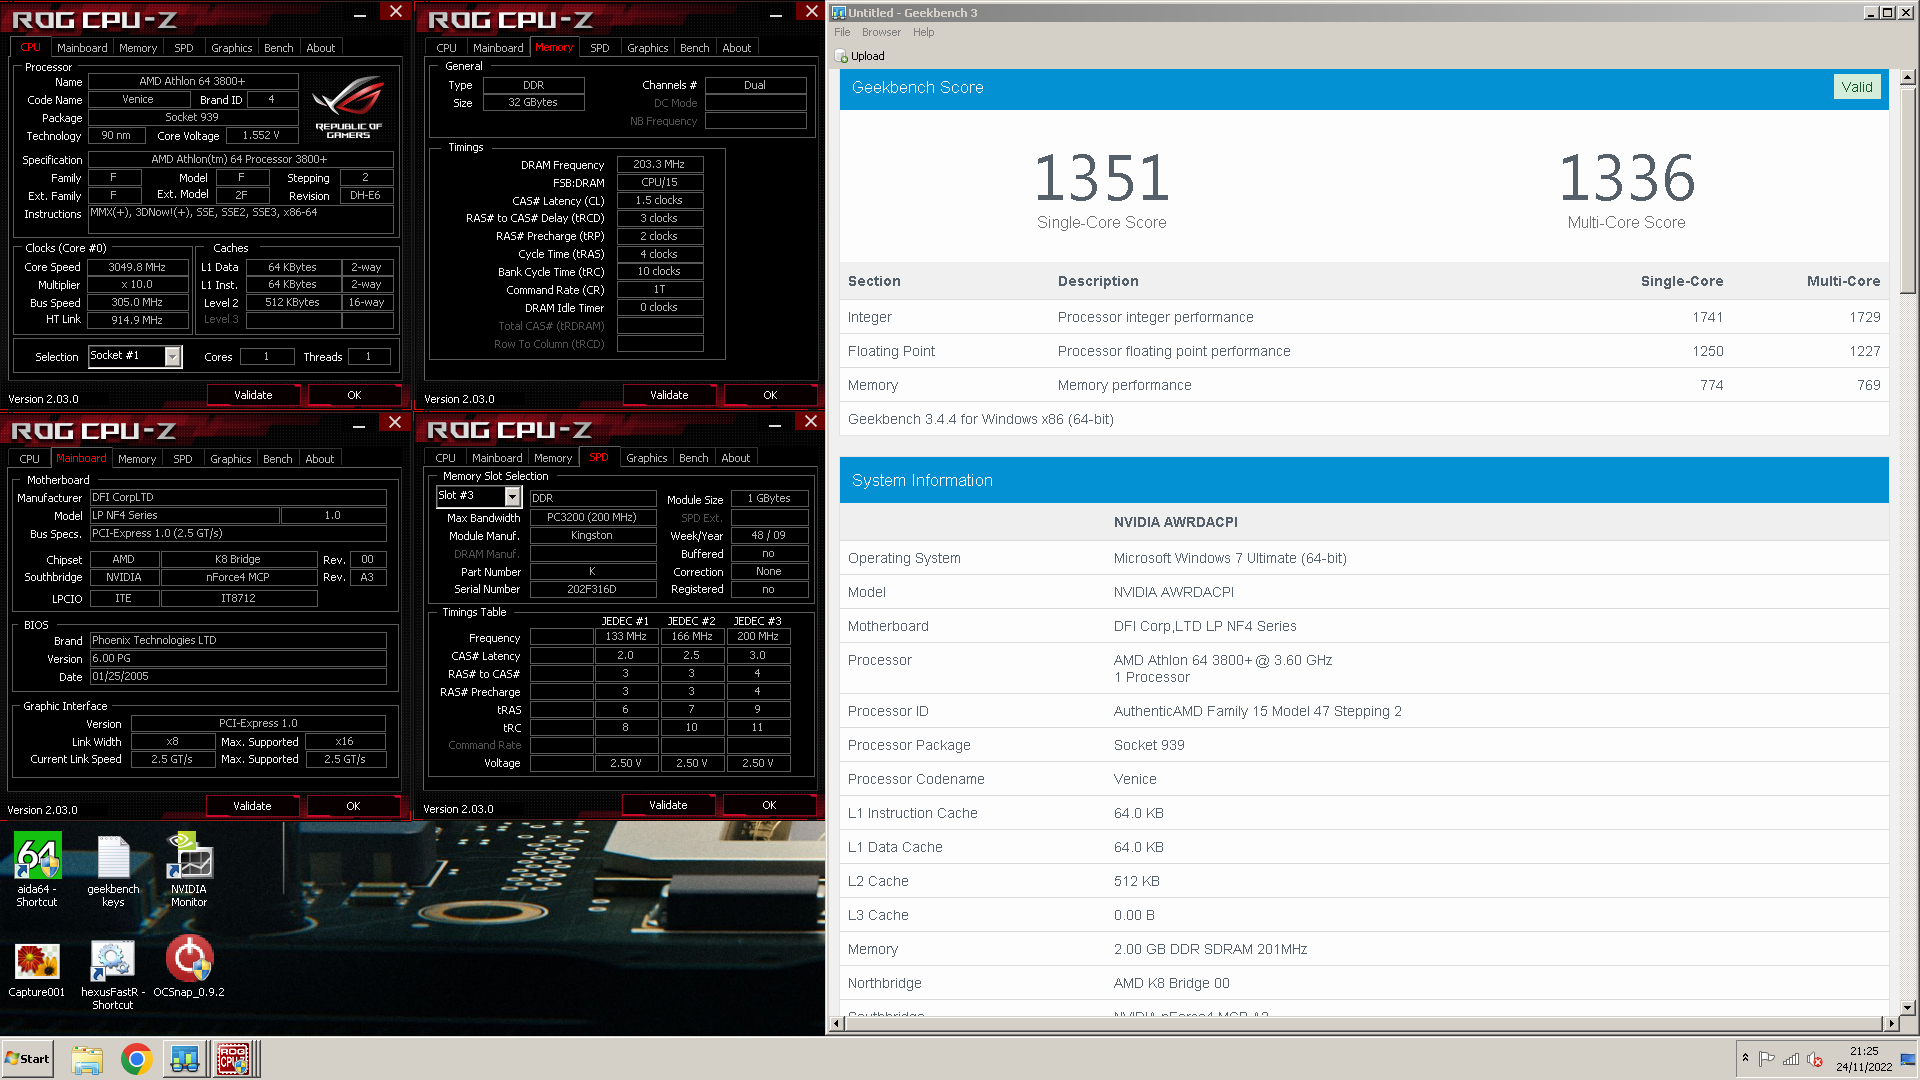Click Geekbench taskbar icon
Viewport: 1920px width, 1080px height.
click(x=185, y=1059)
